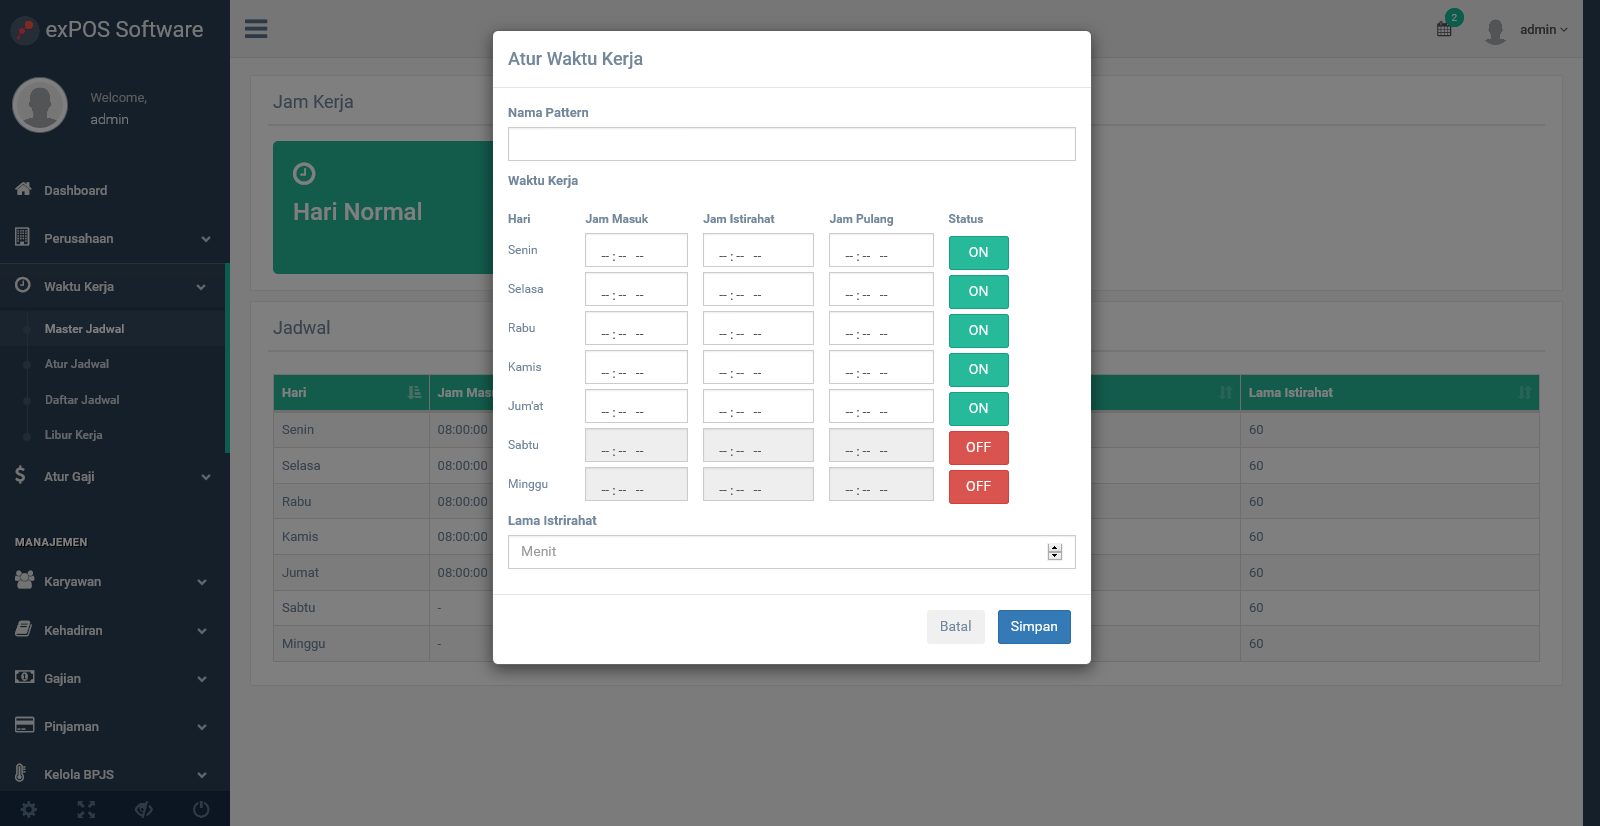1600x826 pixels.
Task: Click the Gajian money icon
Action: 24,677
